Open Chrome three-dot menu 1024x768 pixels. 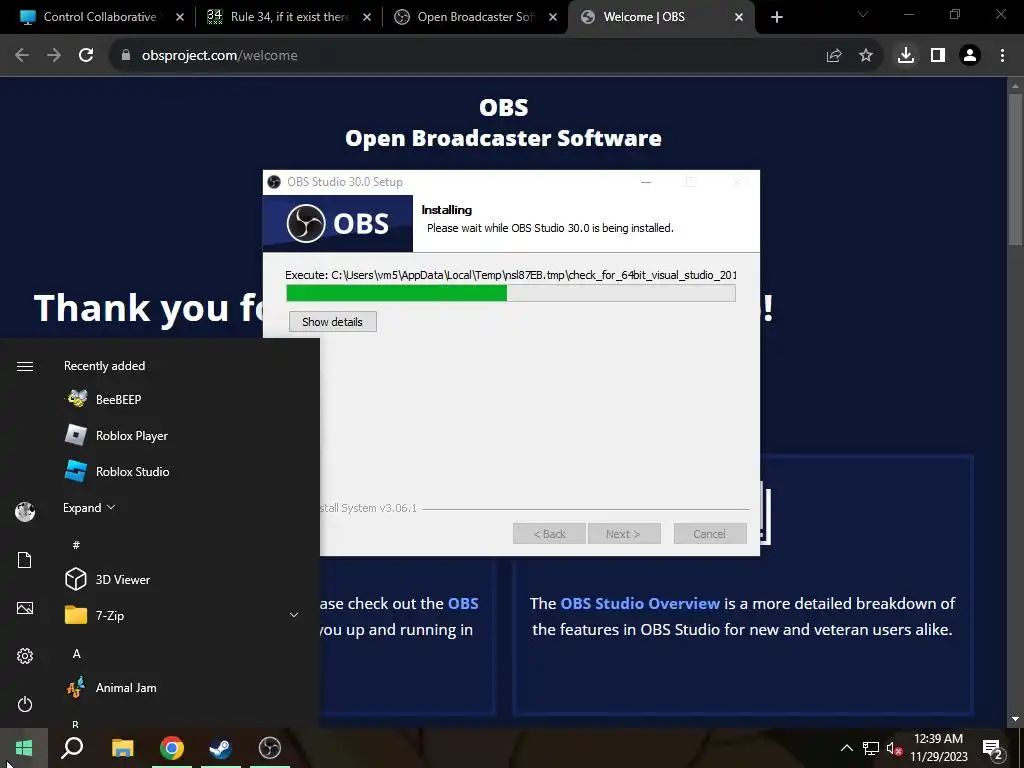[x=1002, y=56]
